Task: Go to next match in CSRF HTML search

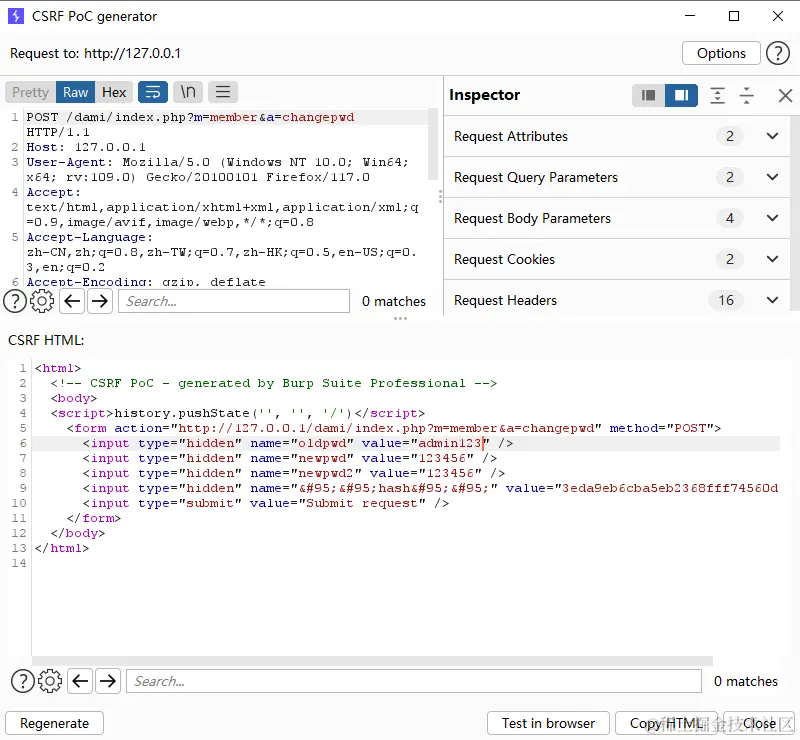Action: 108,681
